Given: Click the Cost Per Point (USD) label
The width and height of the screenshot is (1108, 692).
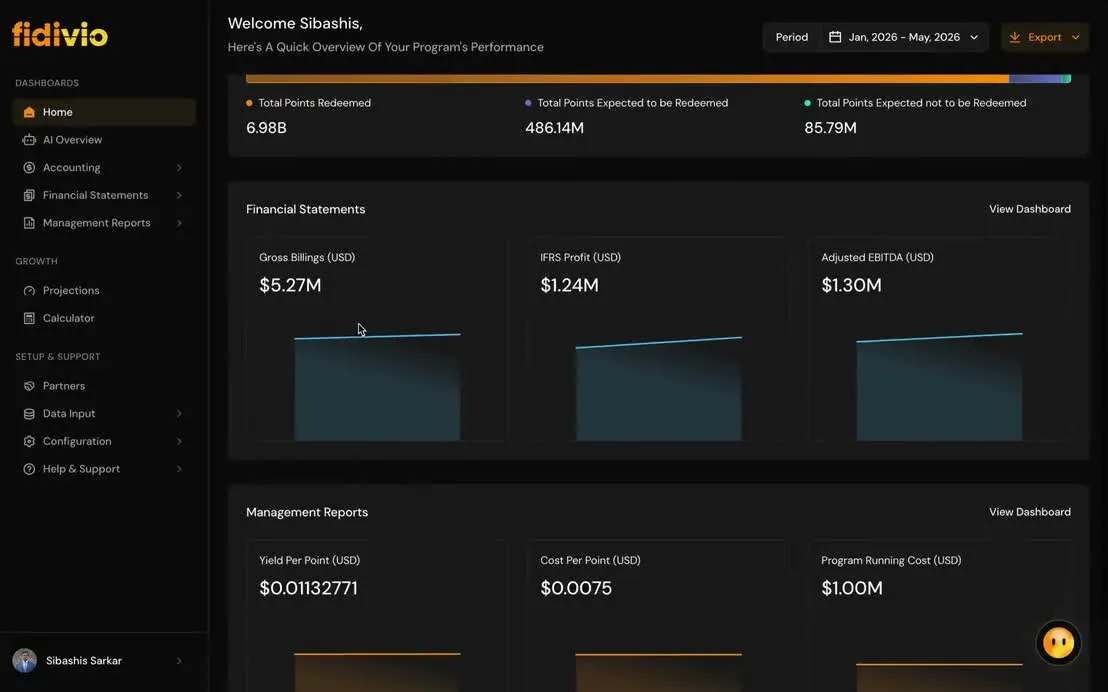Looking at the screenshot, I should (590, 560).
